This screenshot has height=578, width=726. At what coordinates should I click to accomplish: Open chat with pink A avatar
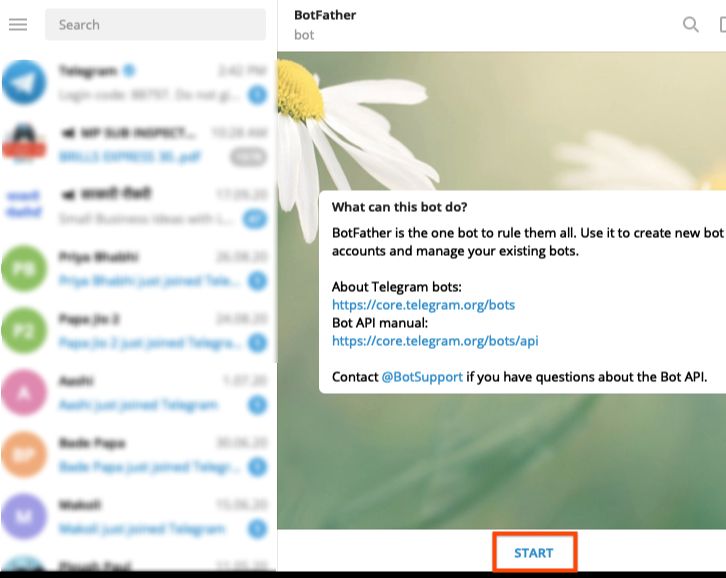[138, 393]
